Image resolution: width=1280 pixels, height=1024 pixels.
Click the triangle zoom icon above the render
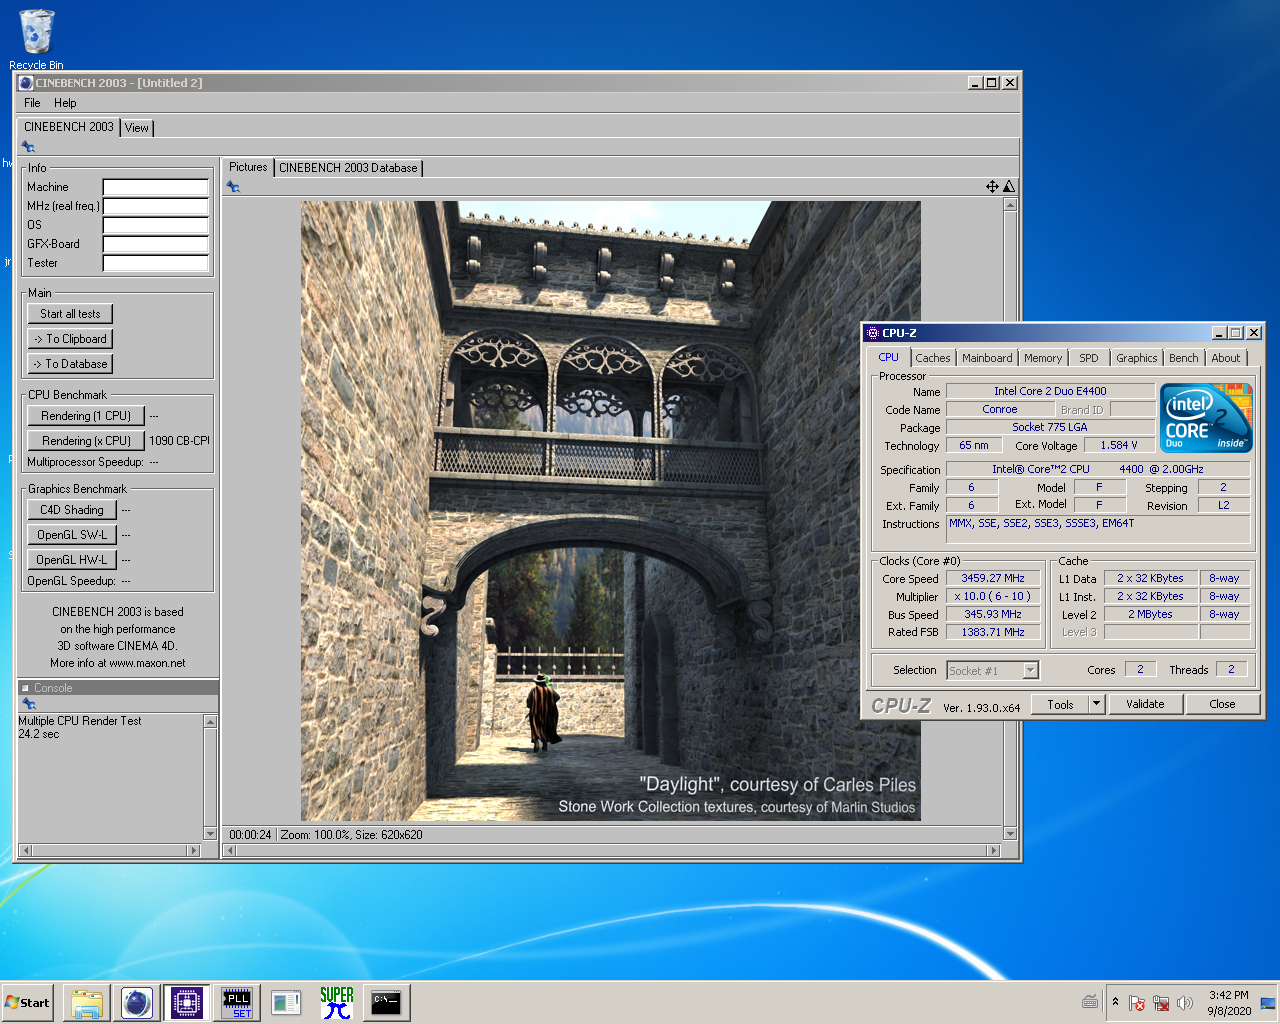(1009, 186)
